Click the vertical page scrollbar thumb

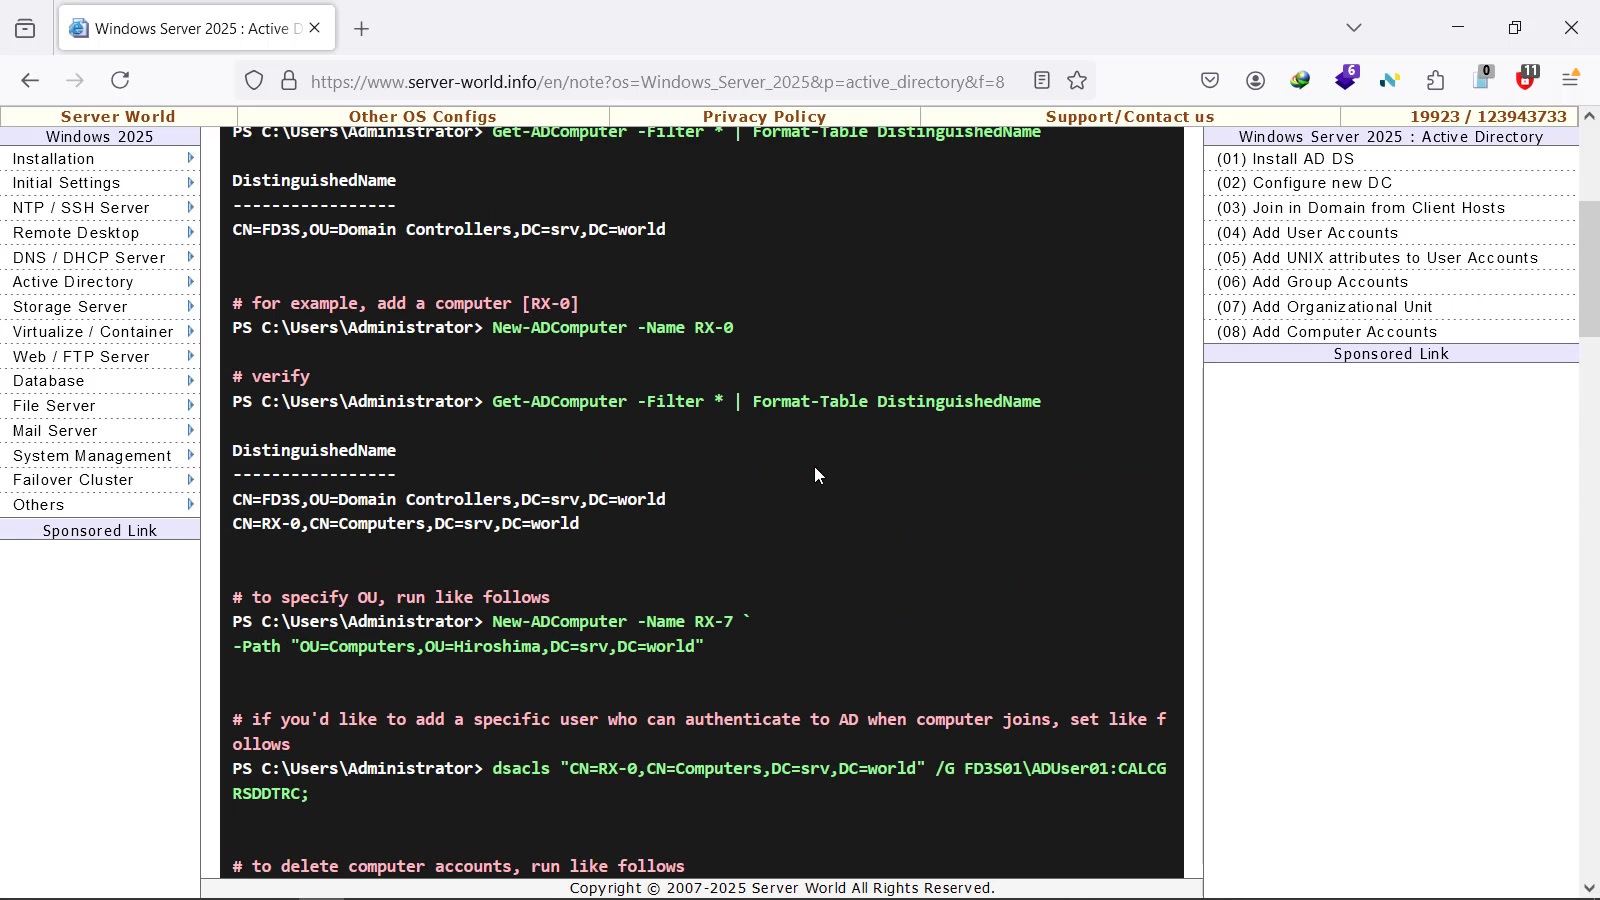pyautogui.click(x=1589, y=268)
